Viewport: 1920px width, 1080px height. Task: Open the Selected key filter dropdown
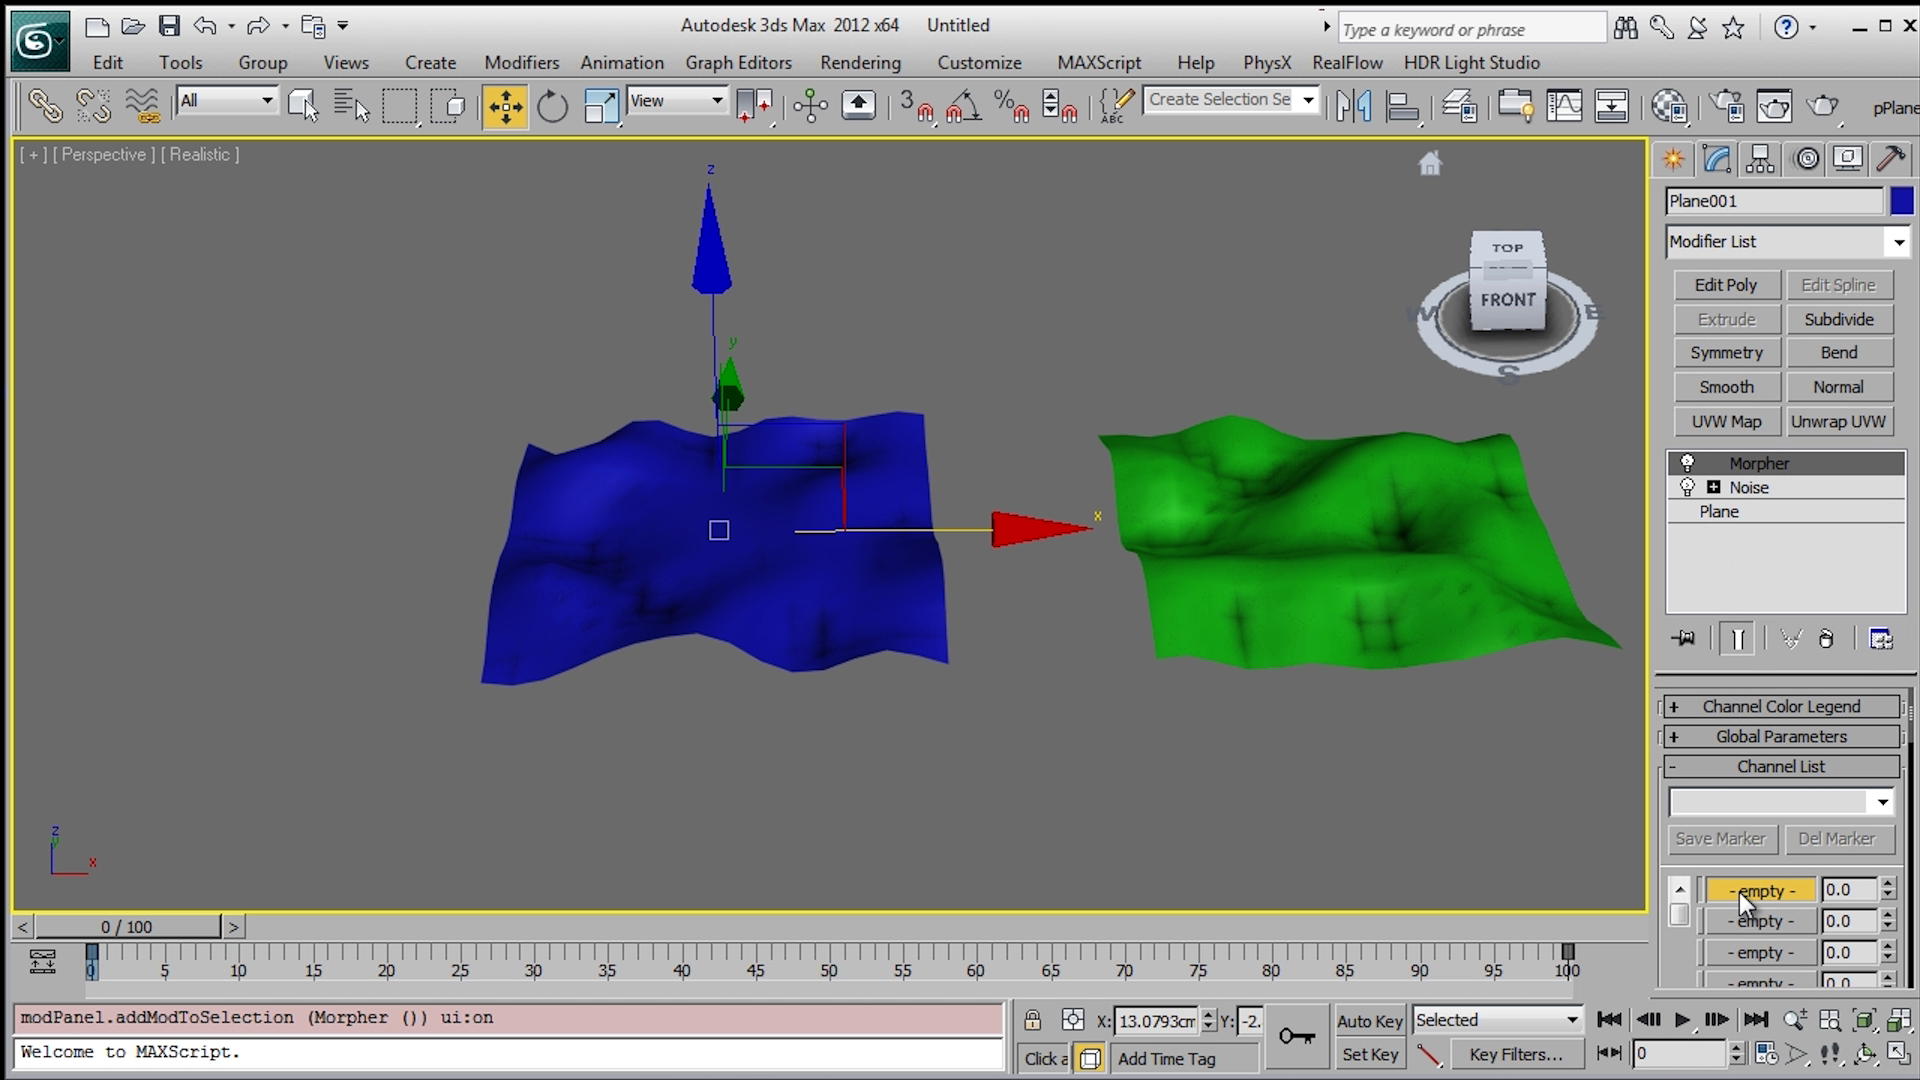pos(1497,1020)
